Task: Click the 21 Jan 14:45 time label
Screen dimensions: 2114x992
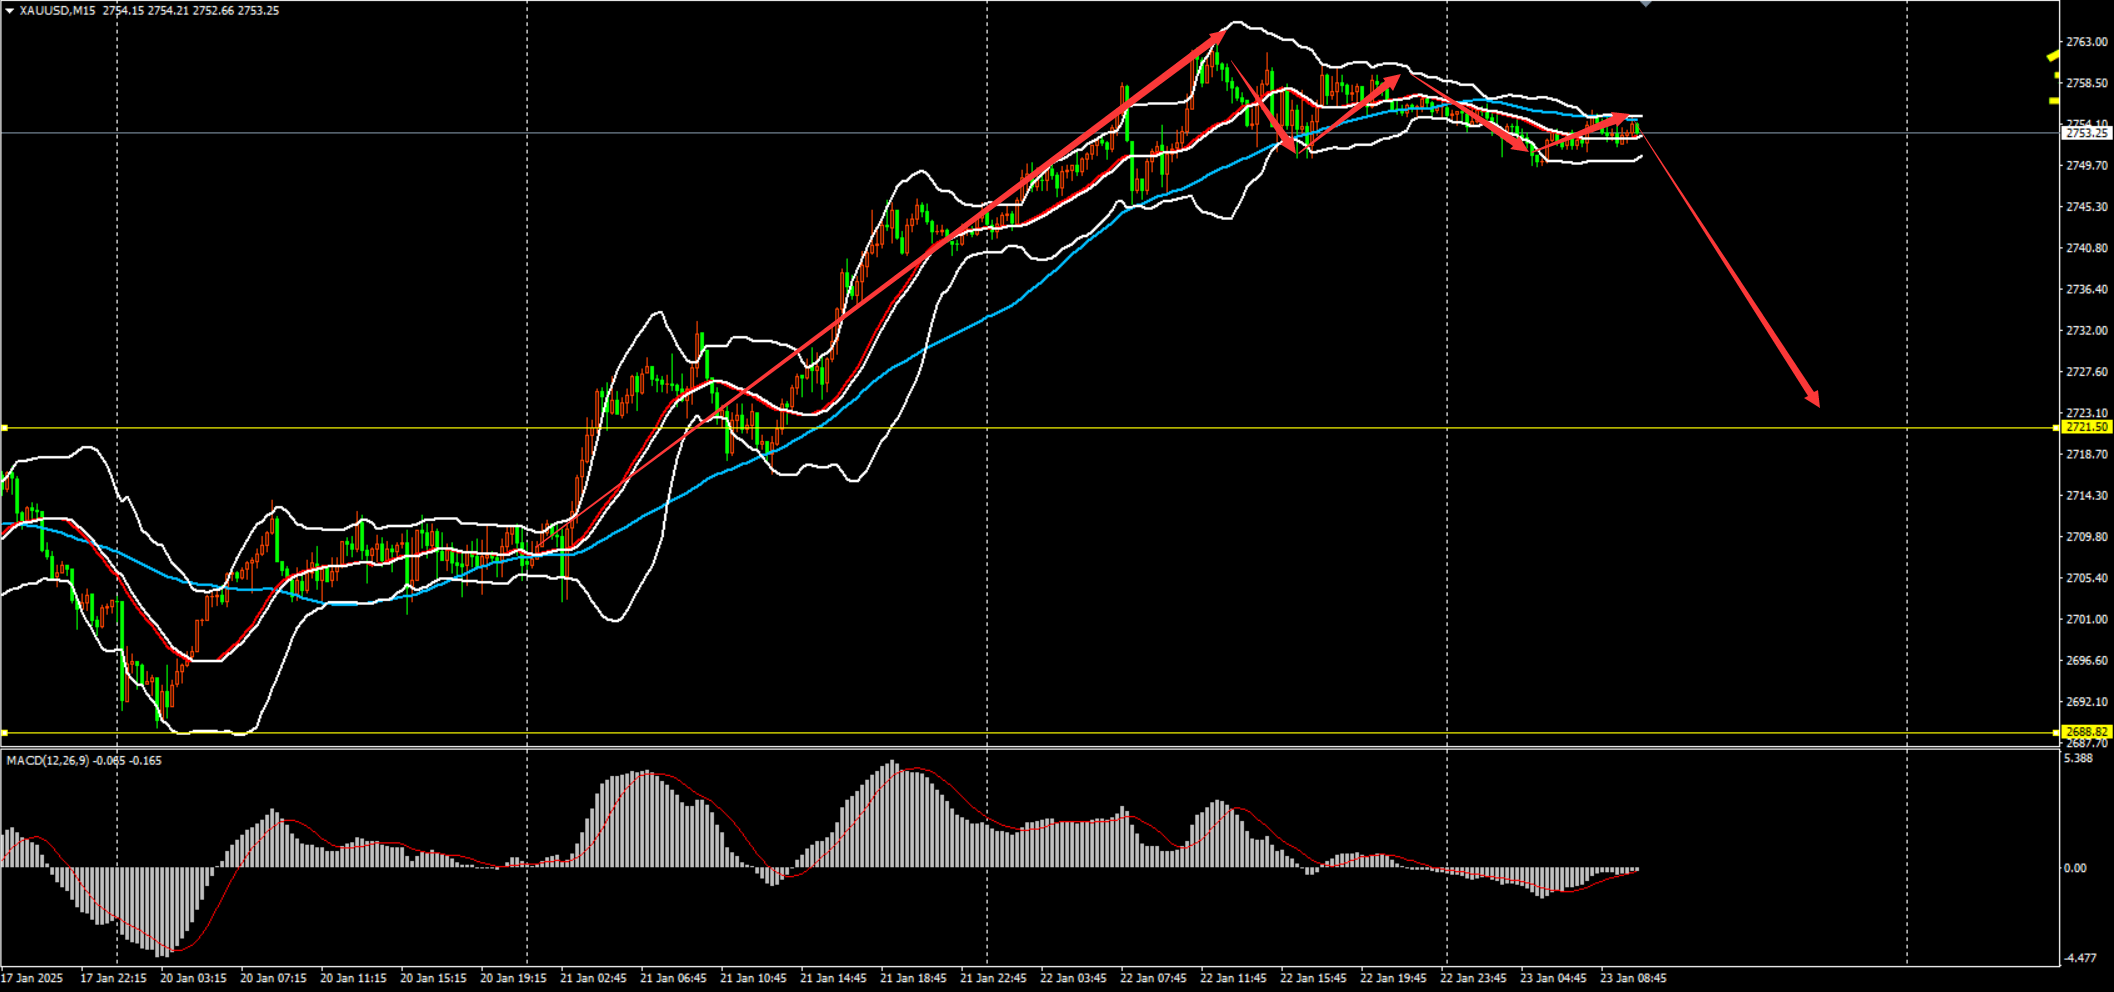Action: pyautogui.click(x=833, y=978)
